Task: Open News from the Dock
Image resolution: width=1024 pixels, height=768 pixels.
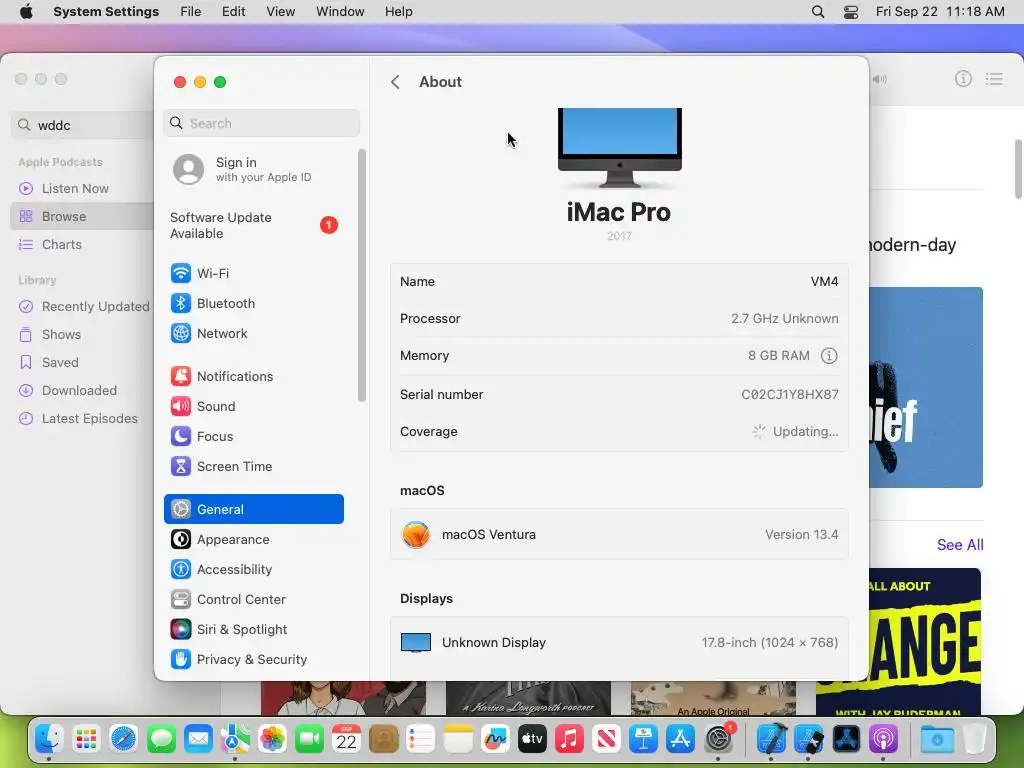Action: pyautogui.click(x=606, y=739)
